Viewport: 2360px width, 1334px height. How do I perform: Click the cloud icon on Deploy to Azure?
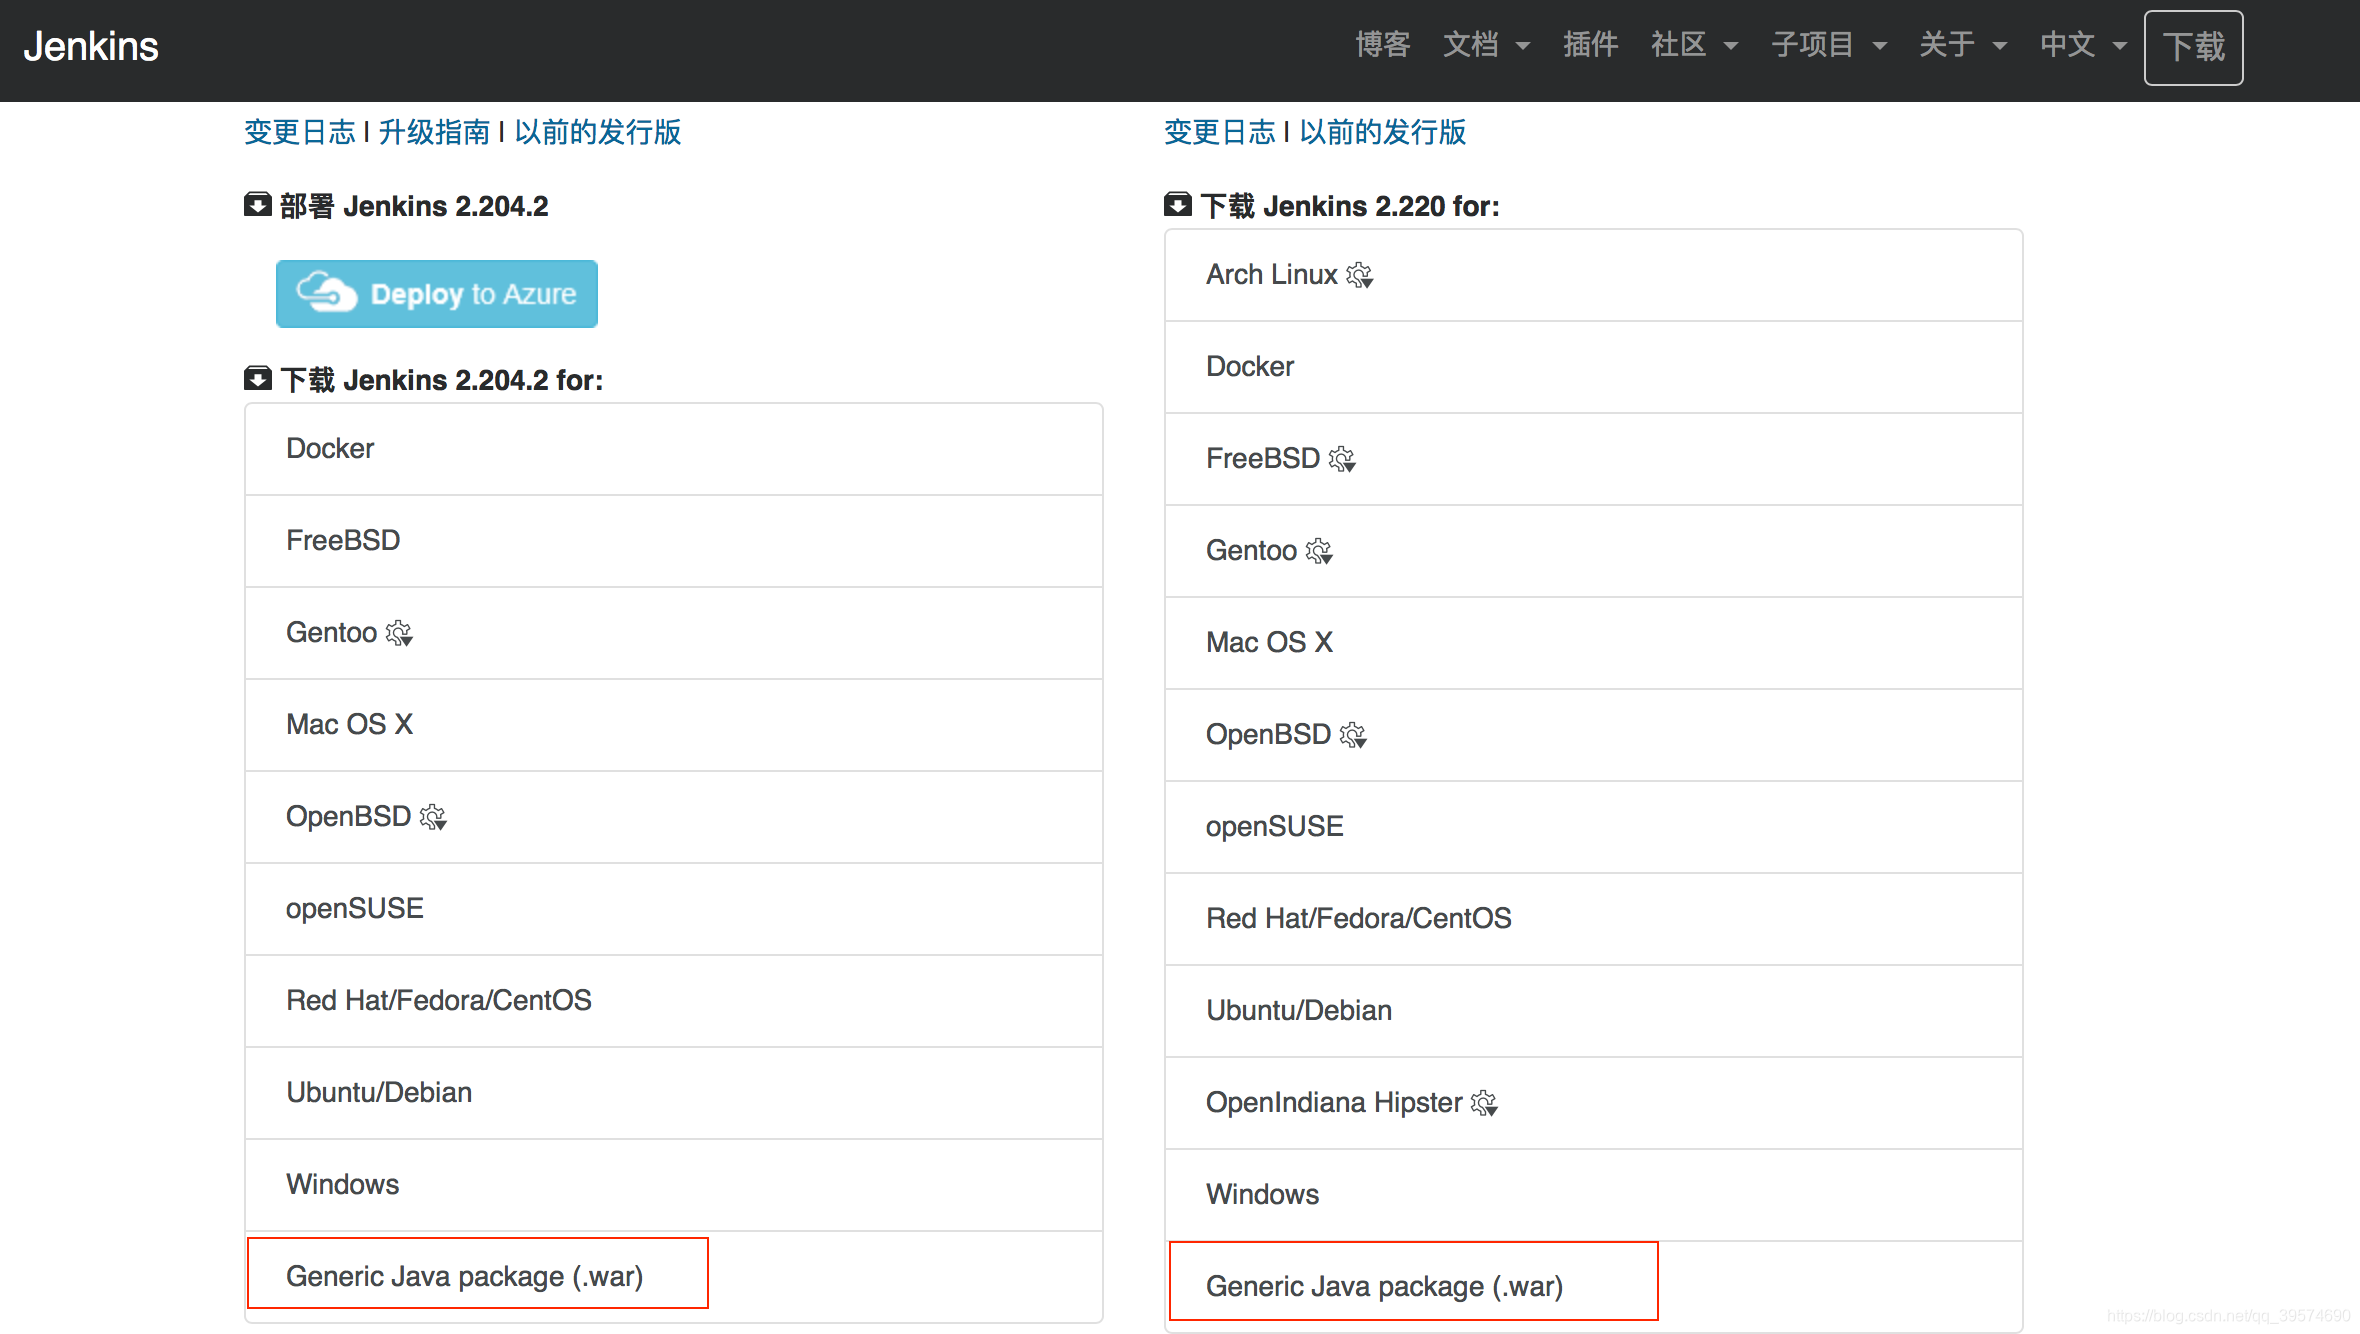(x=326, y=293)
